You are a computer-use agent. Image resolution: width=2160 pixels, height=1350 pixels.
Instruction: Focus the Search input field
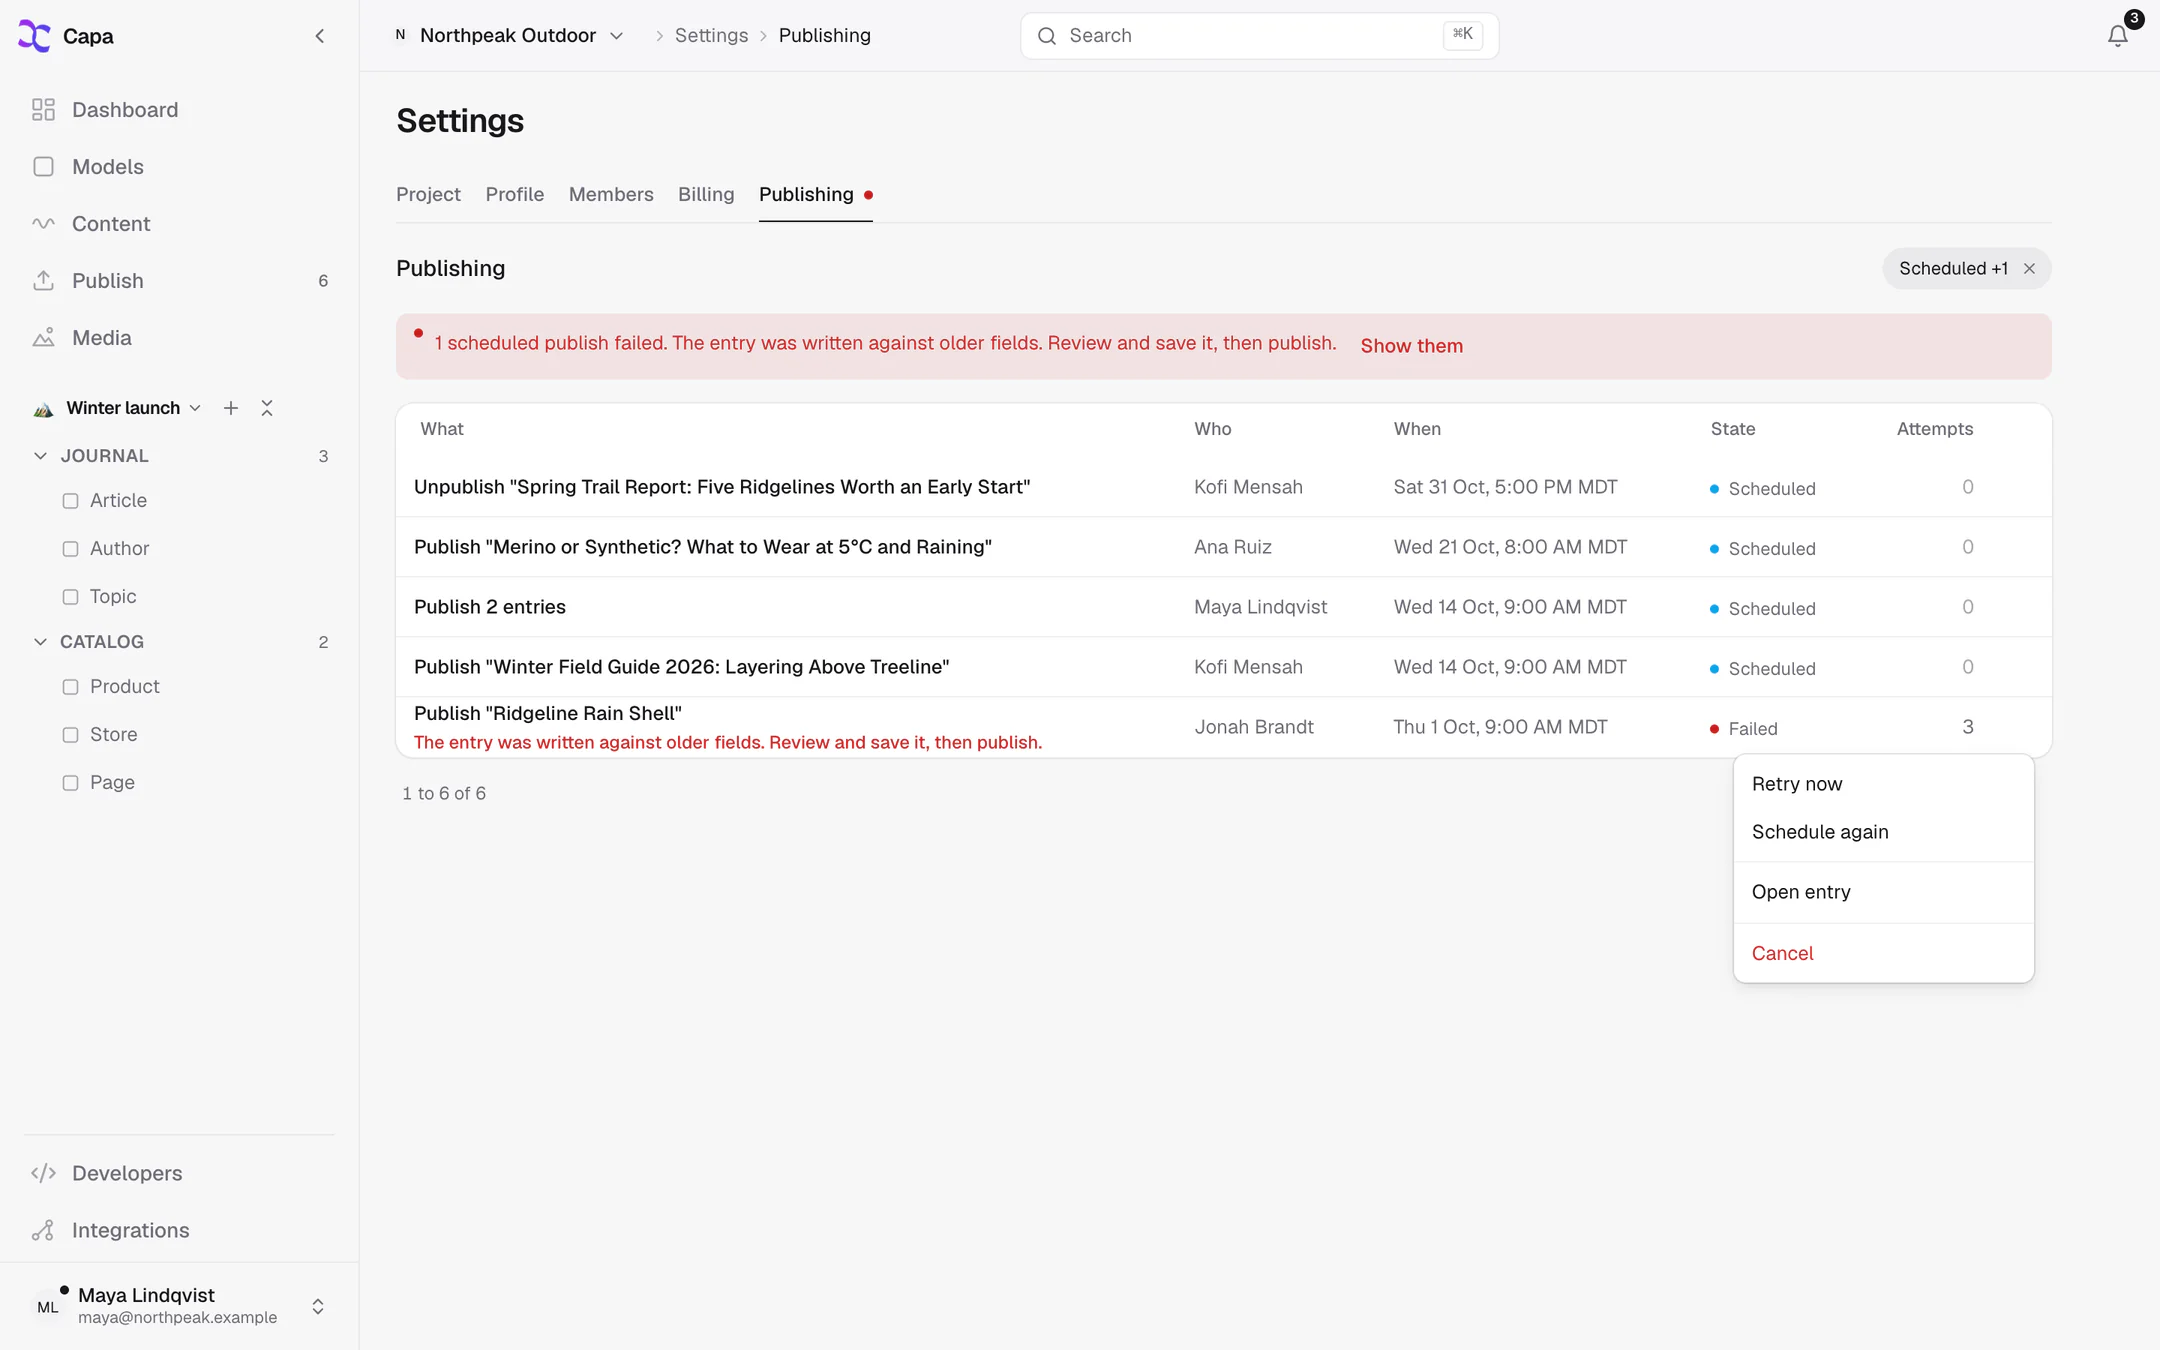(x=1259, y=36)
